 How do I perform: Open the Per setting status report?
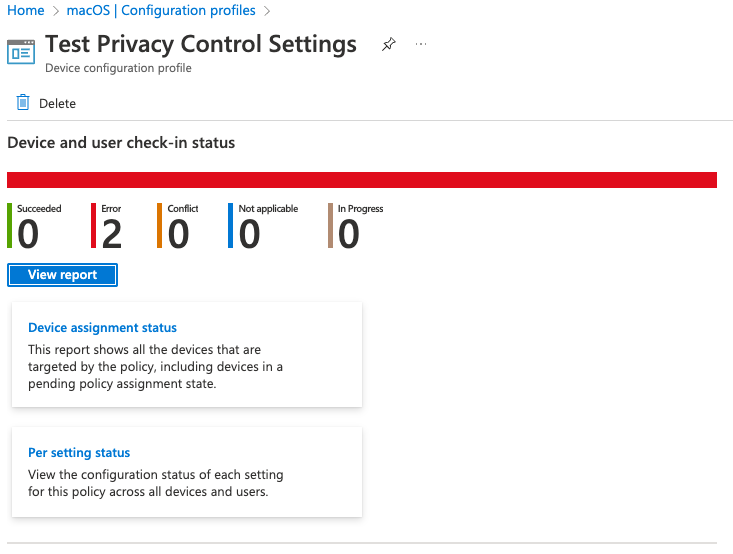[x=79, y=452]
